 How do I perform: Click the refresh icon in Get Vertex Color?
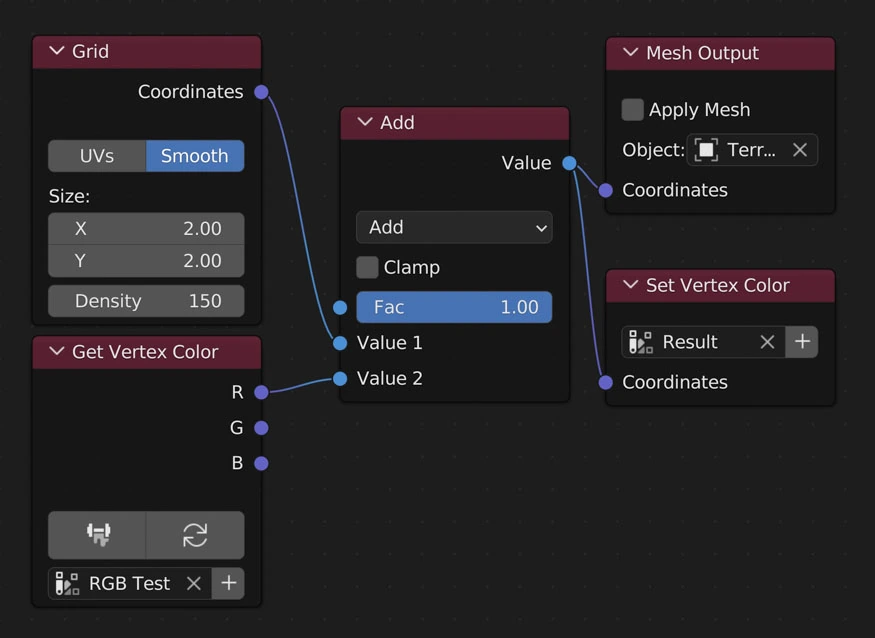point(195,535)
